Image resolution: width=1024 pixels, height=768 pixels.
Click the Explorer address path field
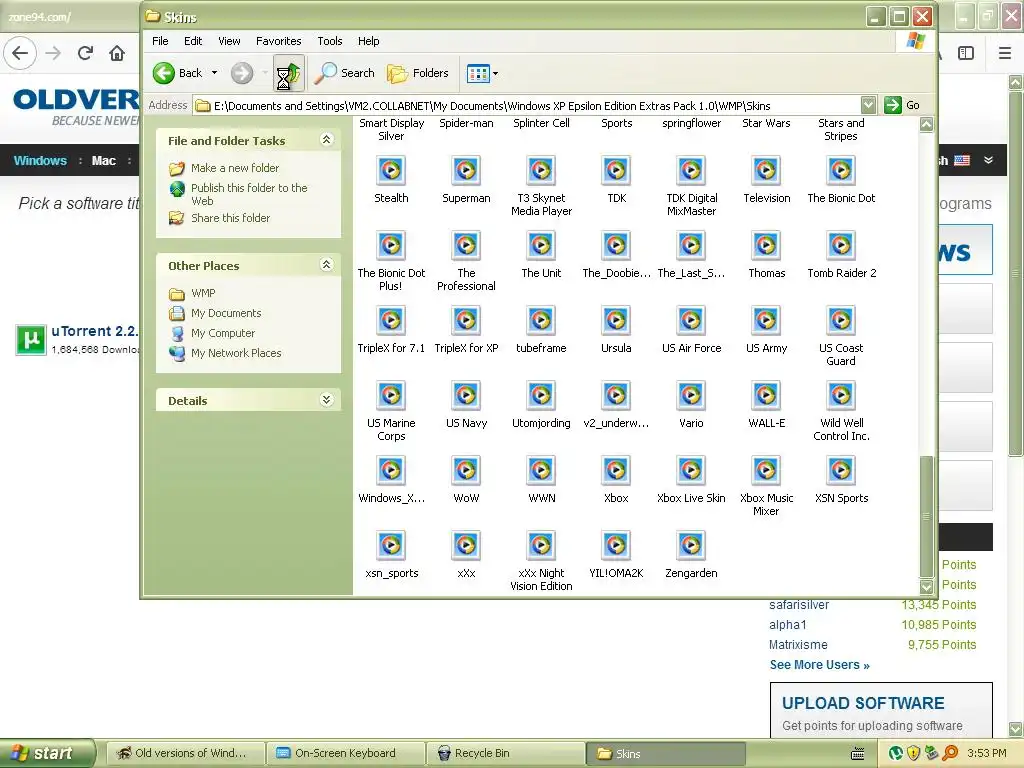pos(528,106)
